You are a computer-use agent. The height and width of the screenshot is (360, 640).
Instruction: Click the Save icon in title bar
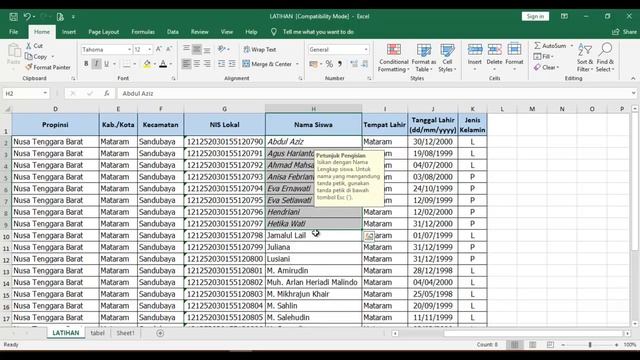13,17
